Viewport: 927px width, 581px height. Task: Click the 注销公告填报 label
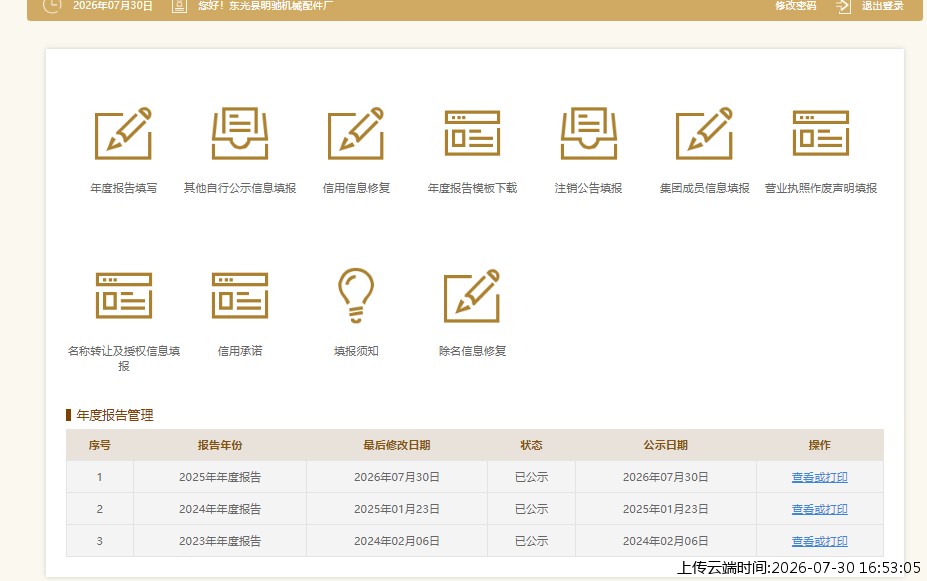pos(588,188)
